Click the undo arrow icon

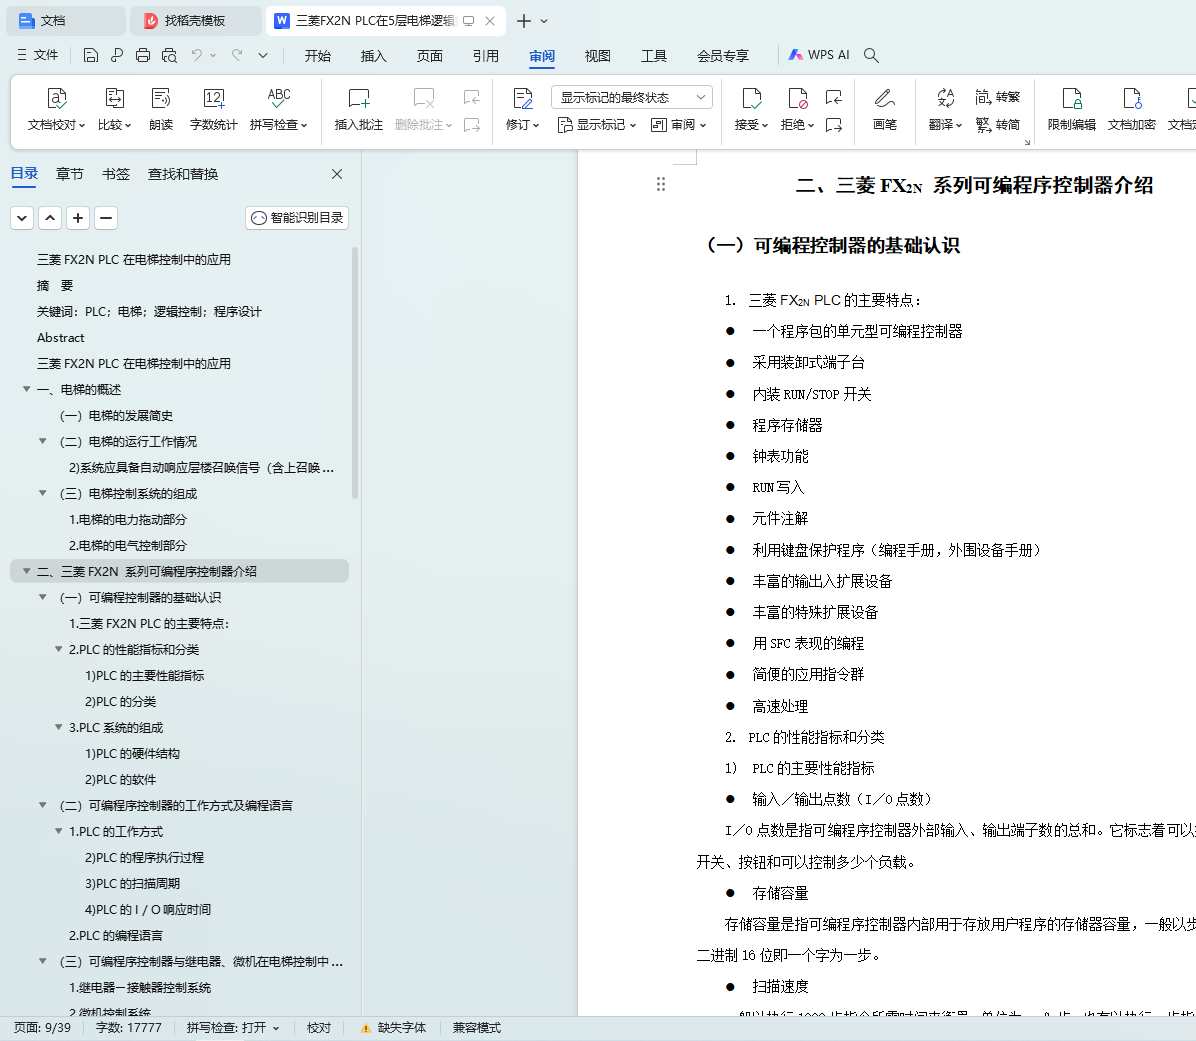[x=197, y=55]
